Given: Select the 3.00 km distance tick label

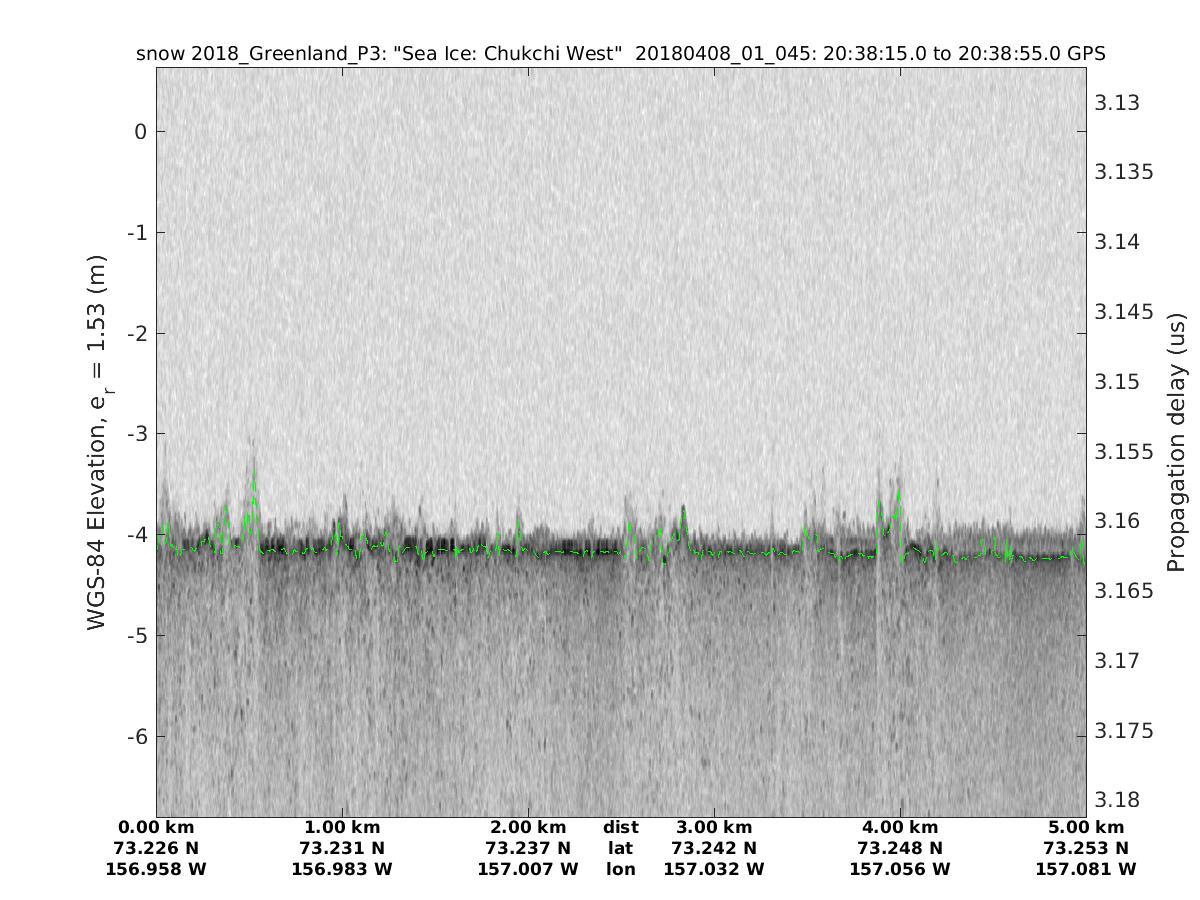Looking at the screenshot, I should 714,827.
